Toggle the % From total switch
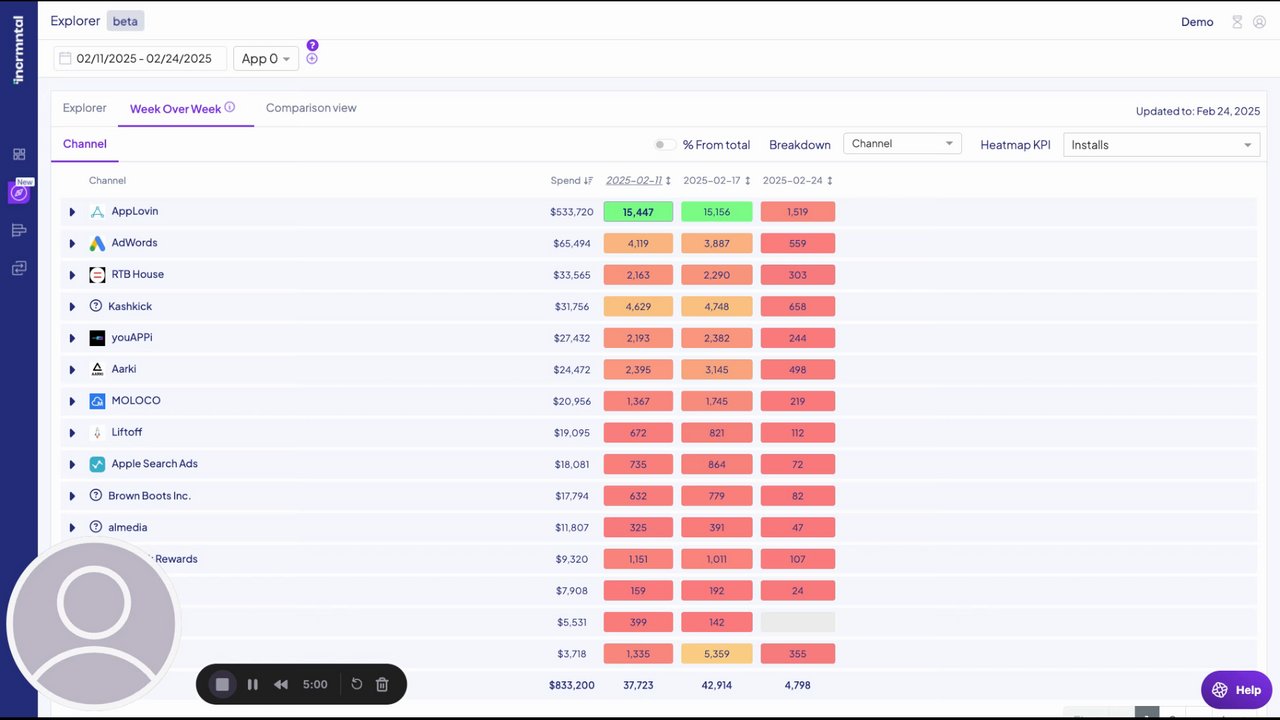The image size is (1280, 720). click(664, 145)
